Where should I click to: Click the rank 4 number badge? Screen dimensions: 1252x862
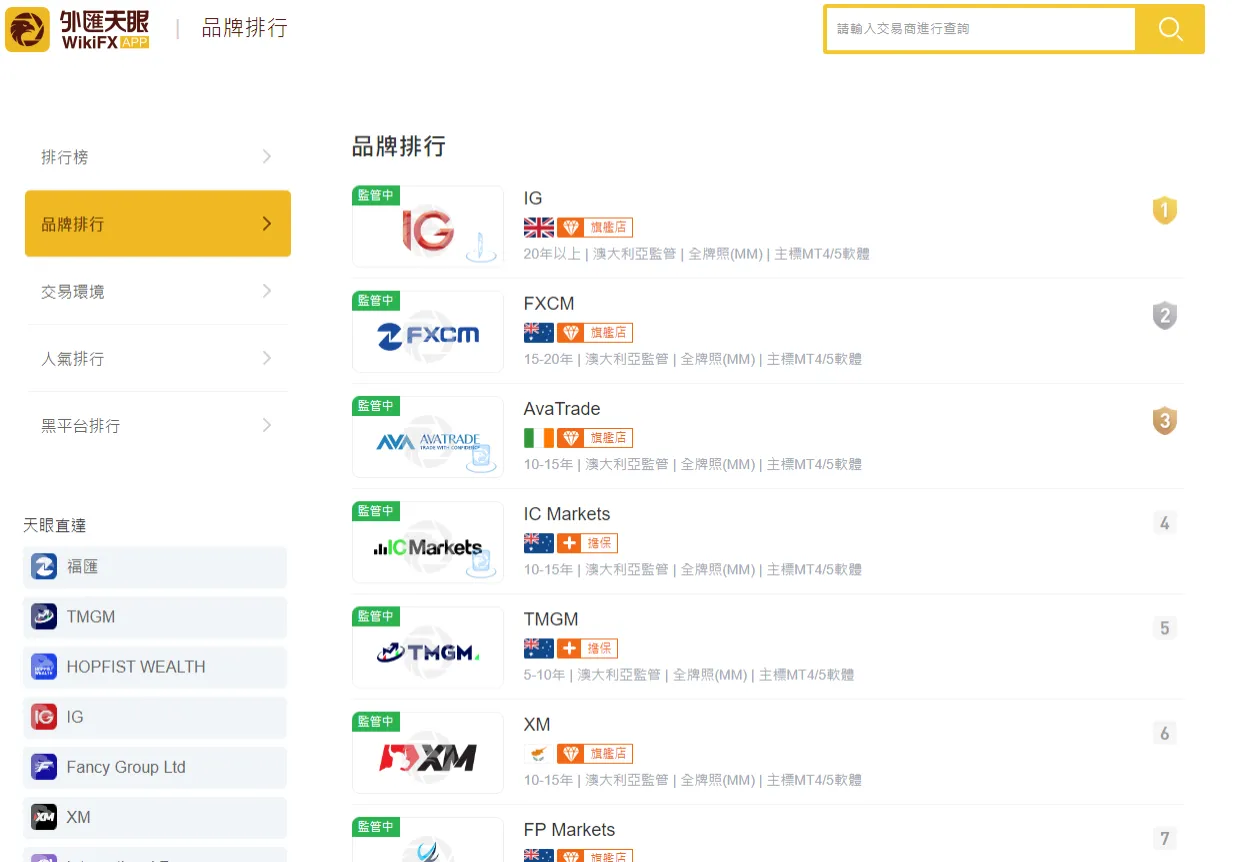(x=1164, y=523)
